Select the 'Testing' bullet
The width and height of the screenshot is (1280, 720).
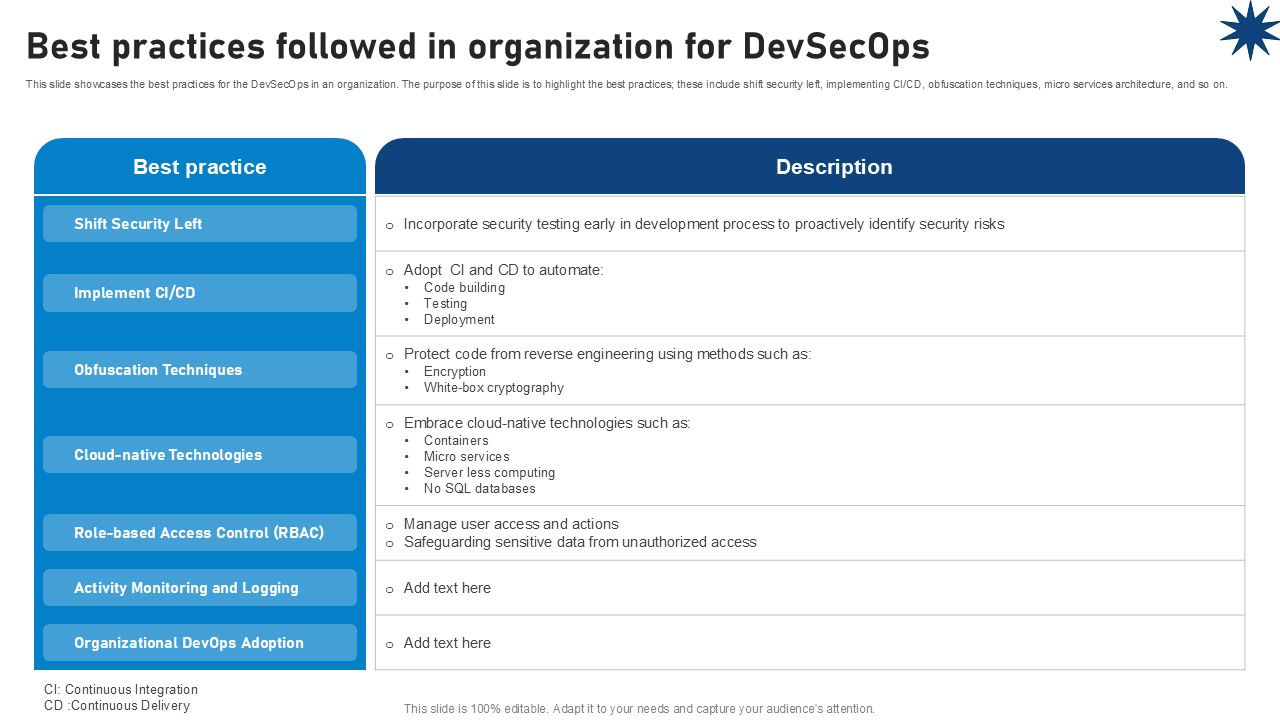(445, 303)
